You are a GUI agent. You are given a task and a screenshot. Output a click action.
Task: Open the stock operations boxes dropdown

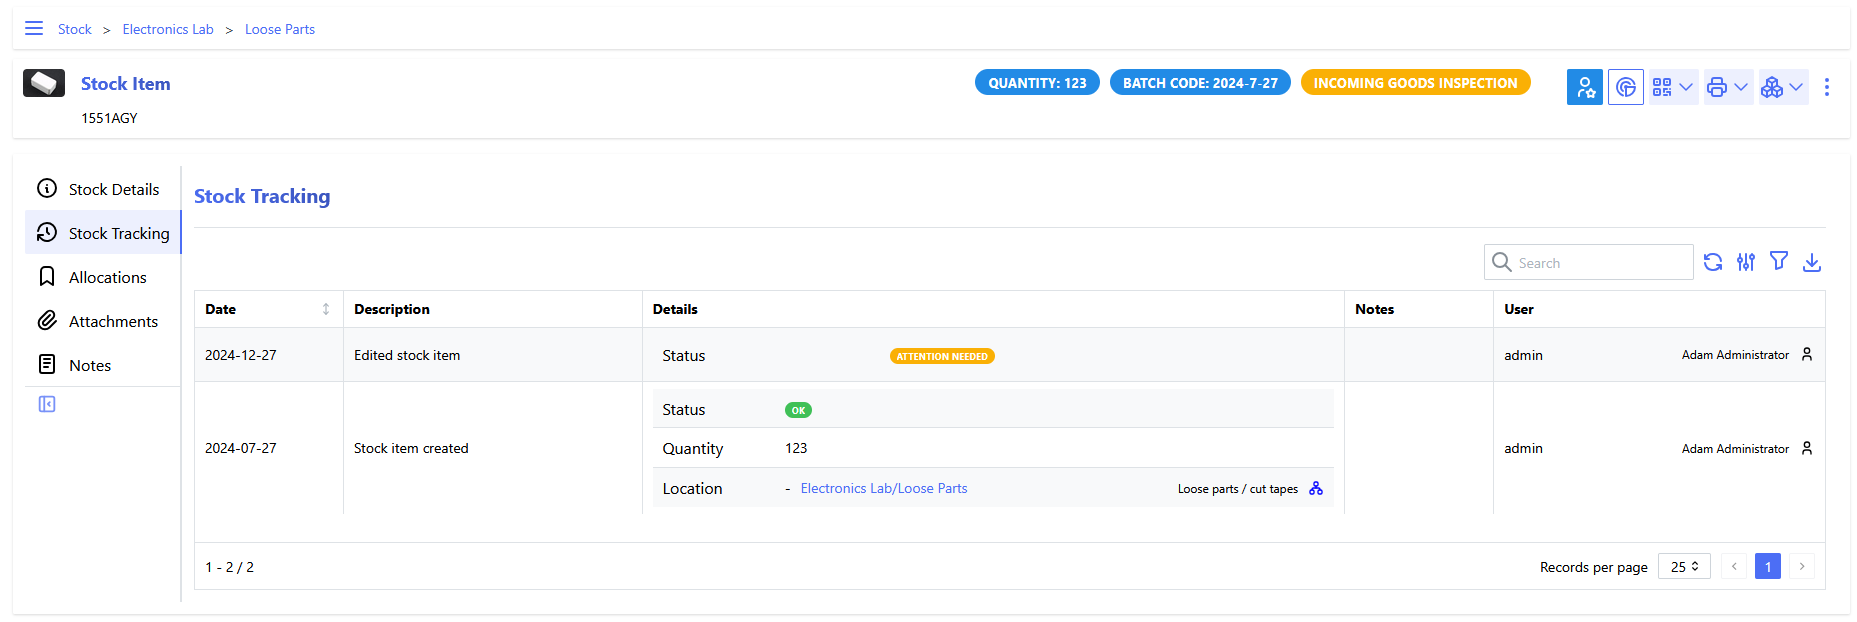[x=1783, y=87]
